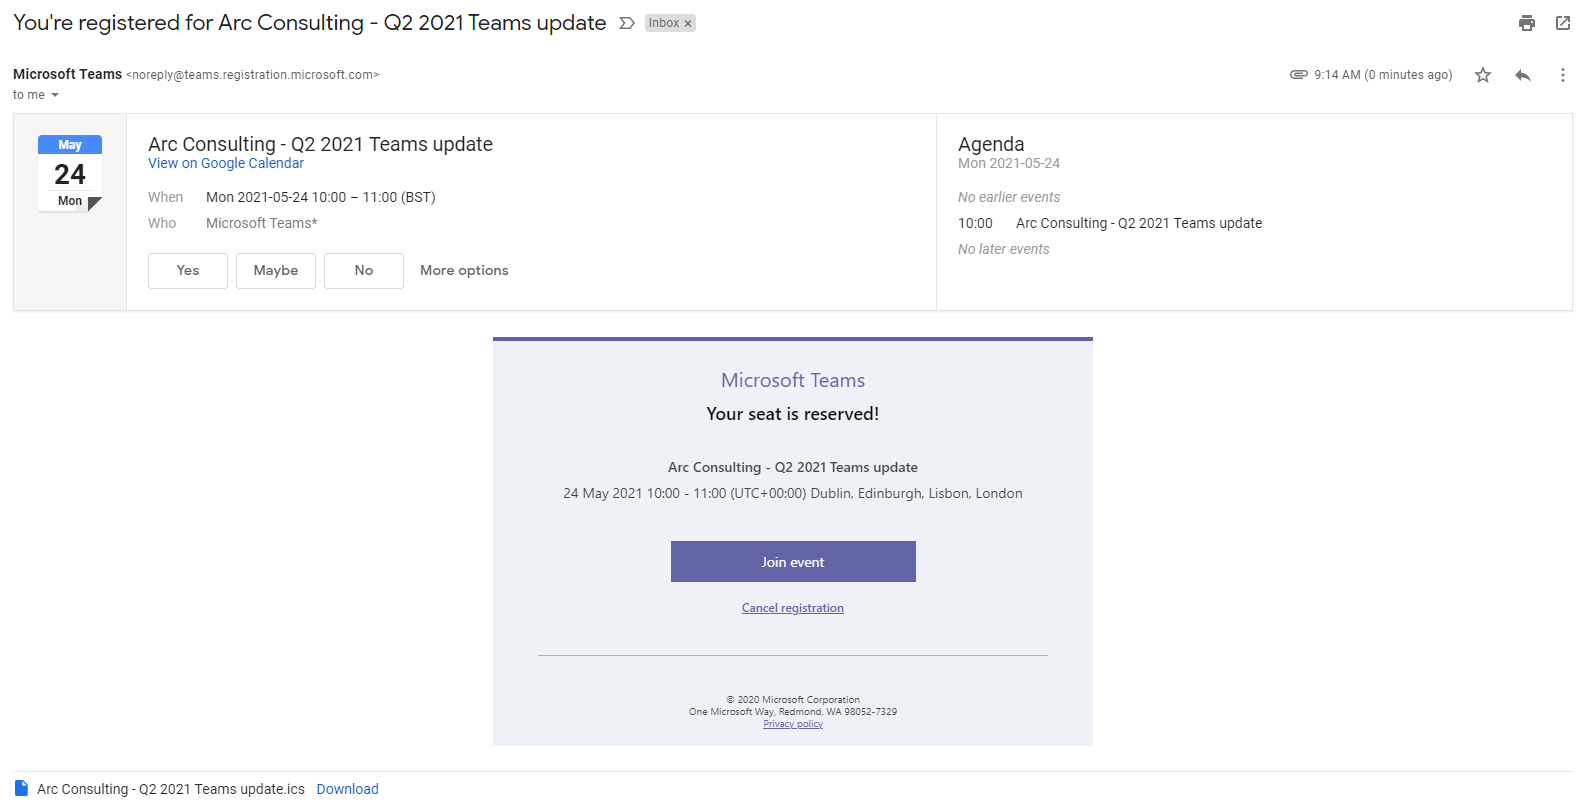The image size is (1587, 812).
Task: Open email in new window
Action: pos(1563,23)
